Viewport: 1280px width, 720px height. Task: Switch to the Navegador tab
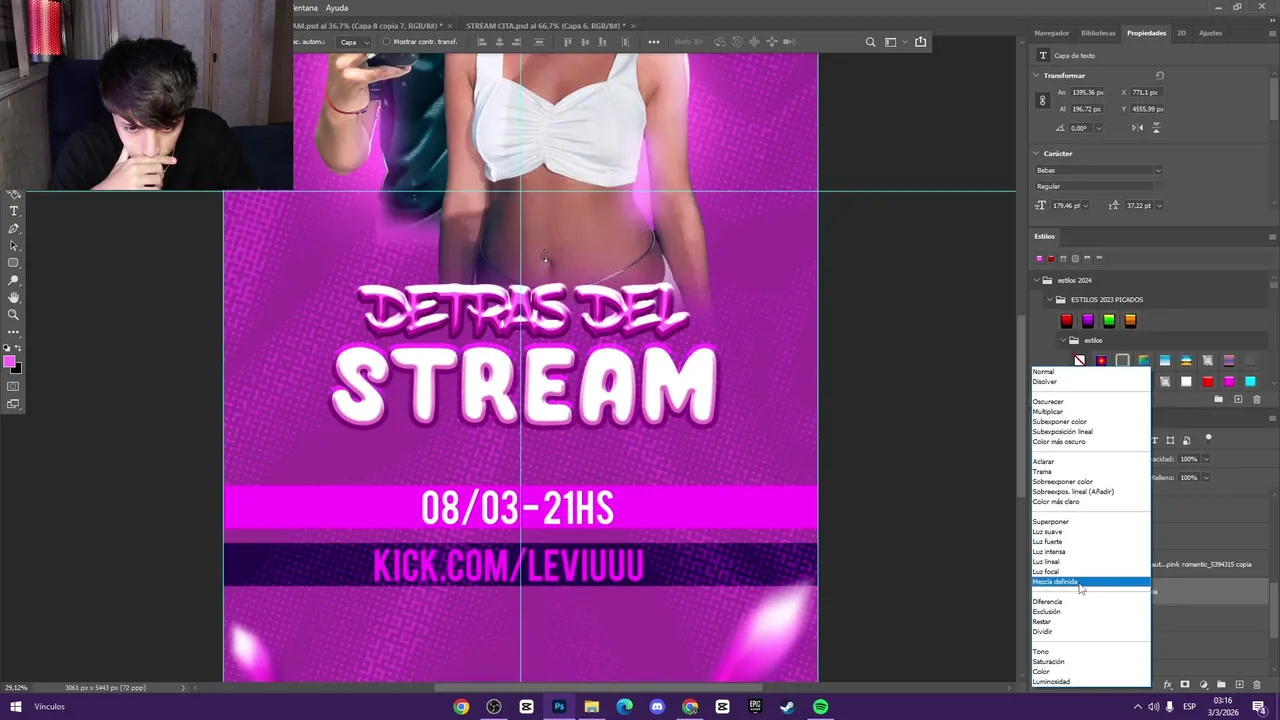pyautogui.click(x=1051, y=33)
